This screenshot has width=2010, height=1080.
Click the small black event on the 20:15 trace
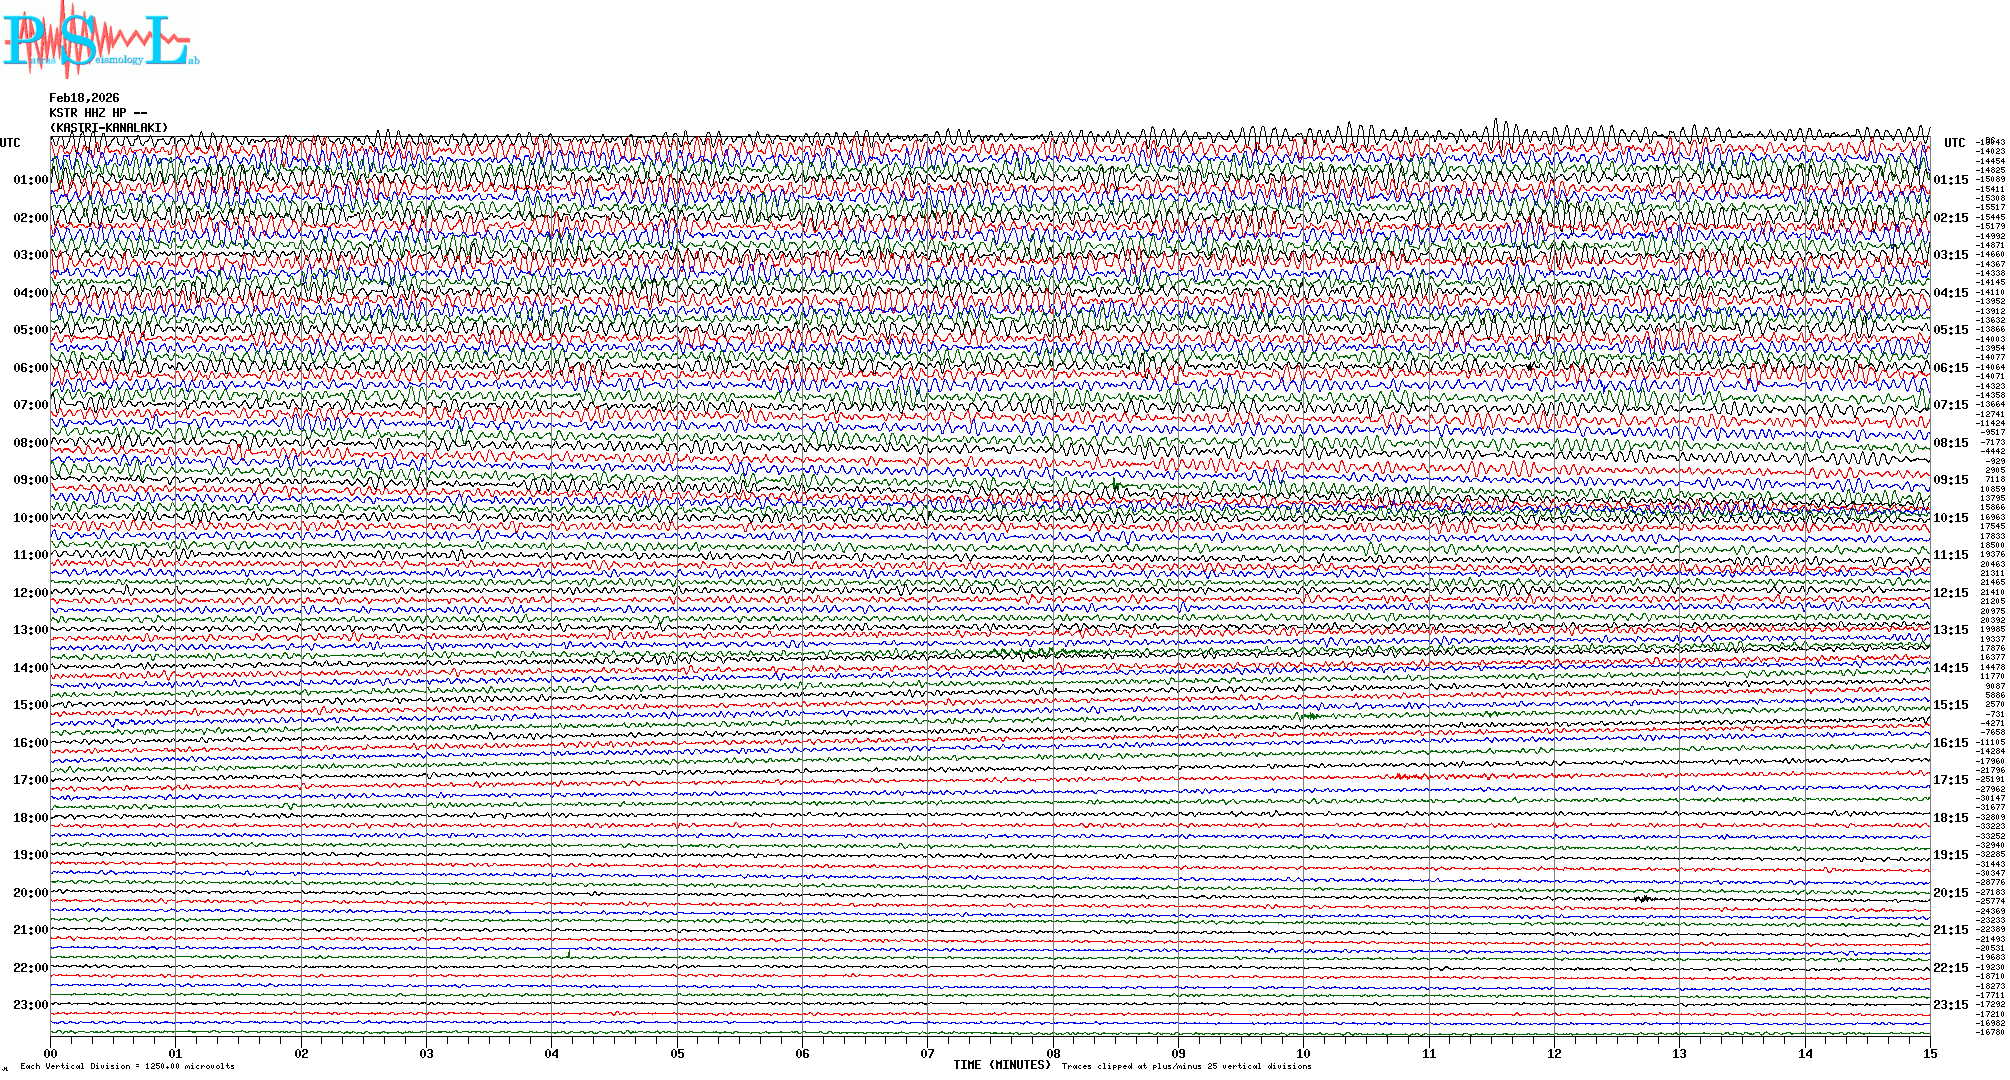tap(1643, 899)
